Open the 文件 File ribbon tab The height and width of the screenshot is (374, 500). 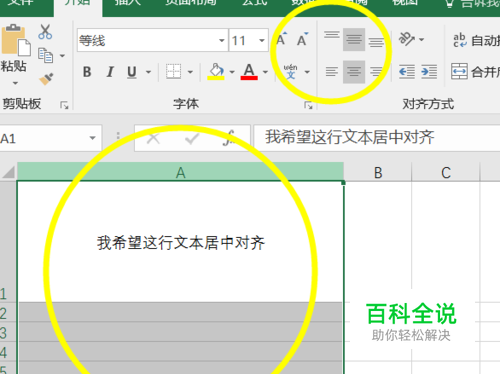21,3
